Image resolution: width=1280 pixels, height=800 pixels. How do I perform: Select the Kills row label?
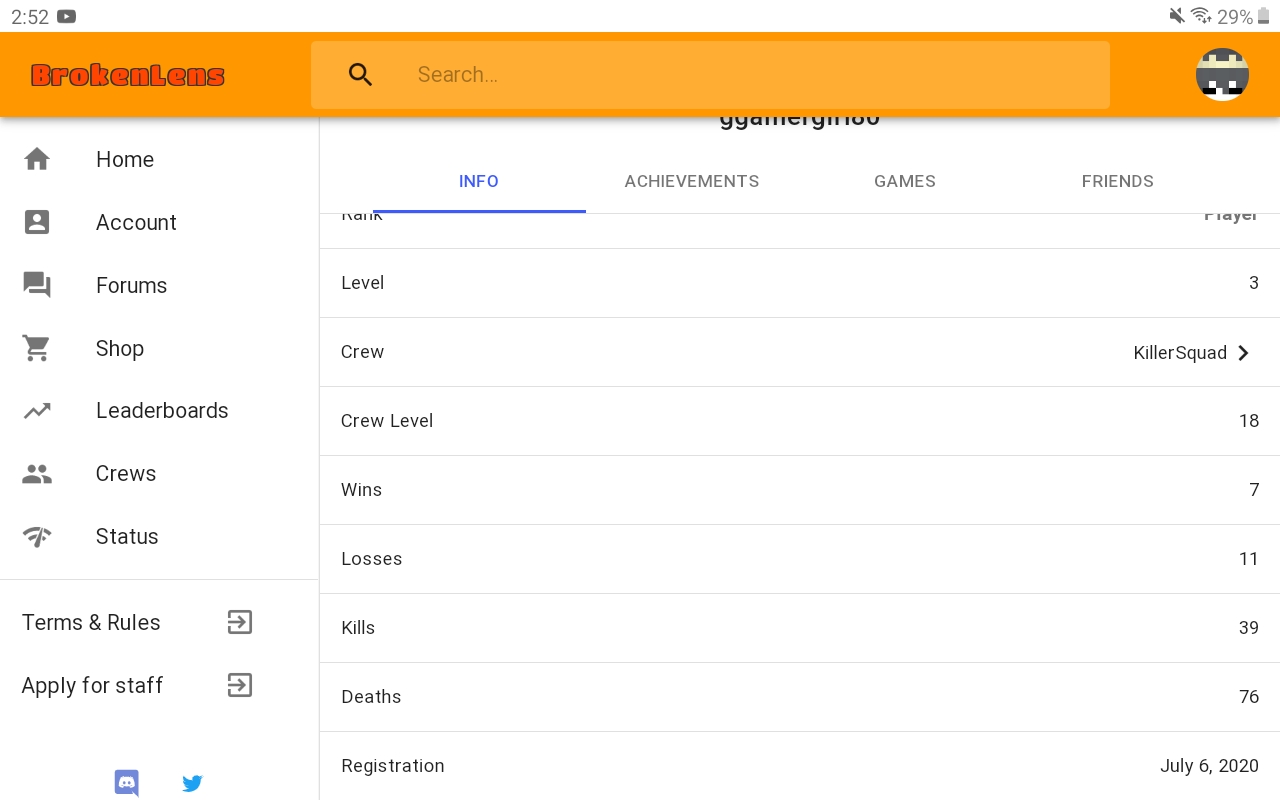pos(358,628)
